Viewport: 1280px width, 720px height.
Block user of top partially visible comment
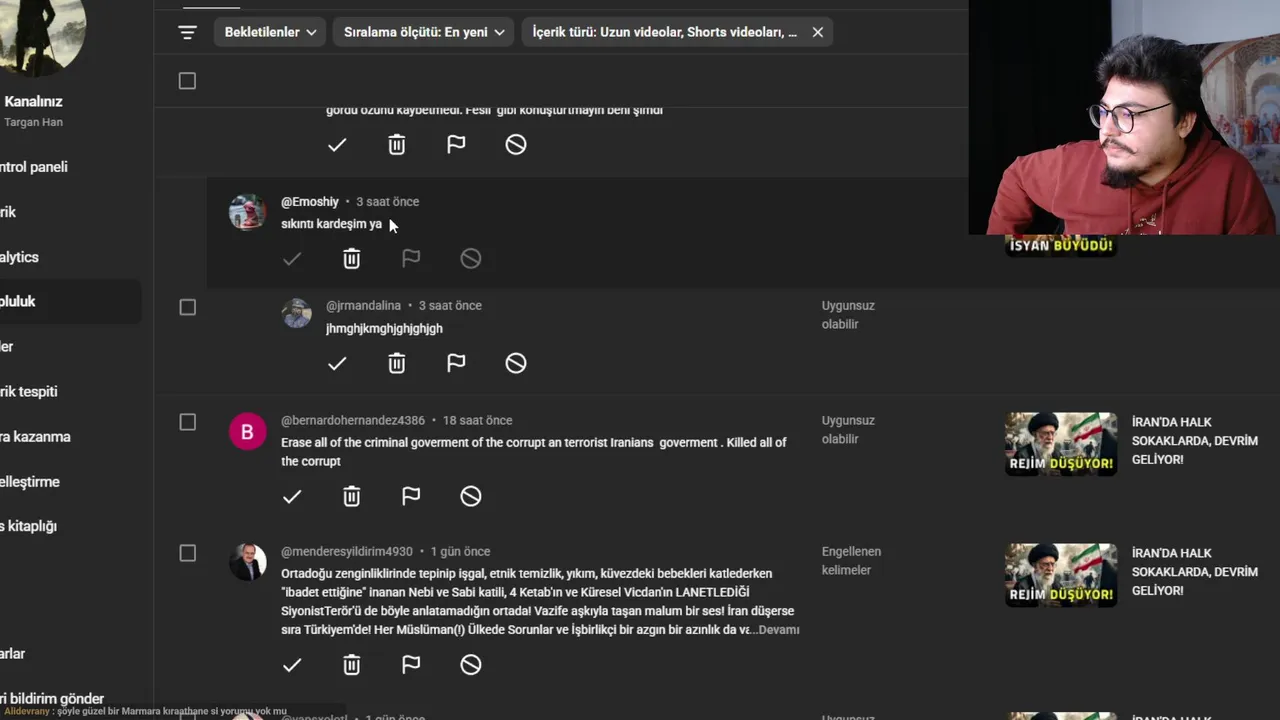(x=516, y=145)
